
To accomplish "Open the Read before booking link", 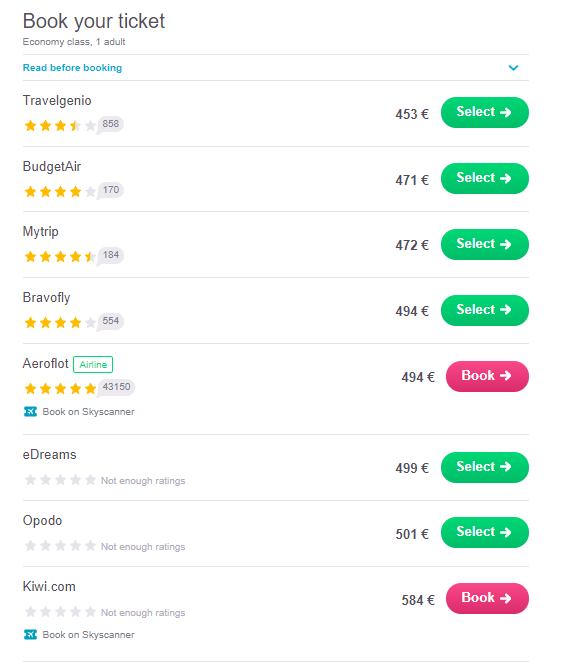I will pos(72,68).
